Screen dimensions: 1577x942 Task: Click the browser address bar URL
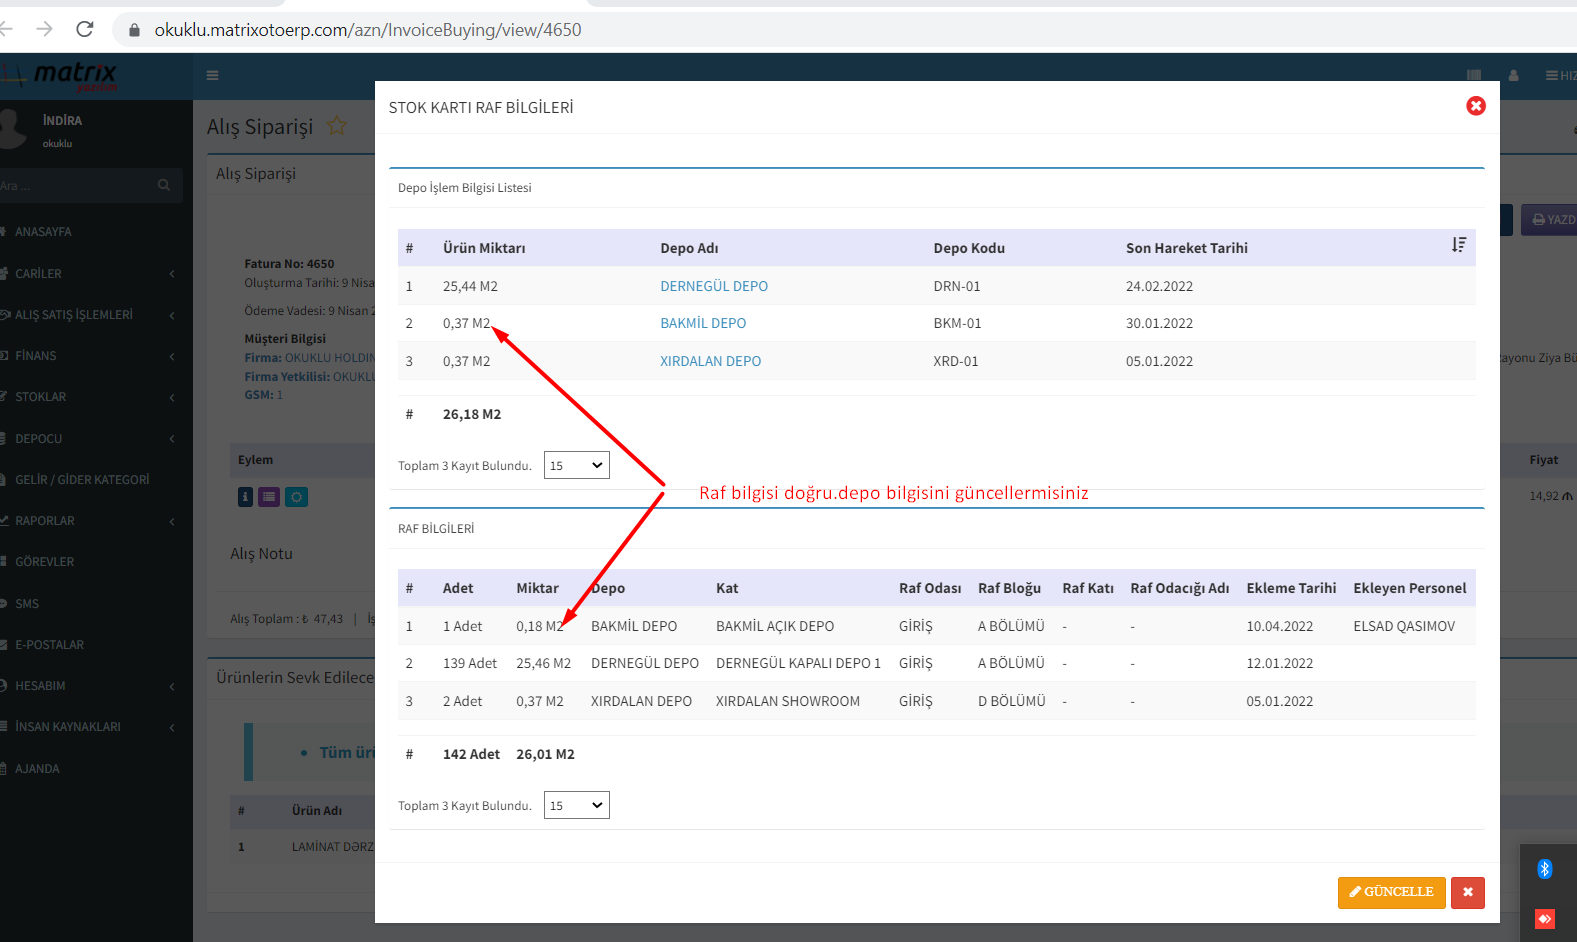click(367, 30)
